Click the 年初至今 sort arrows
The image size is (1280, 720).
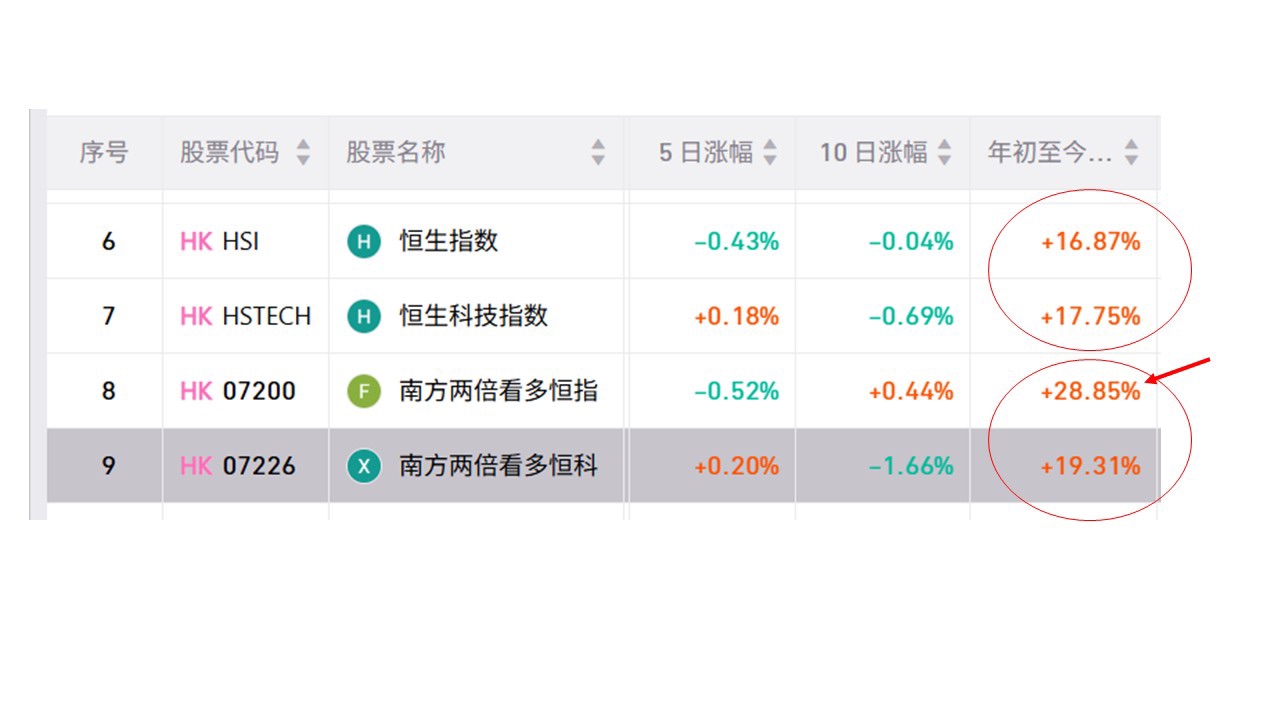[1131, 153]
